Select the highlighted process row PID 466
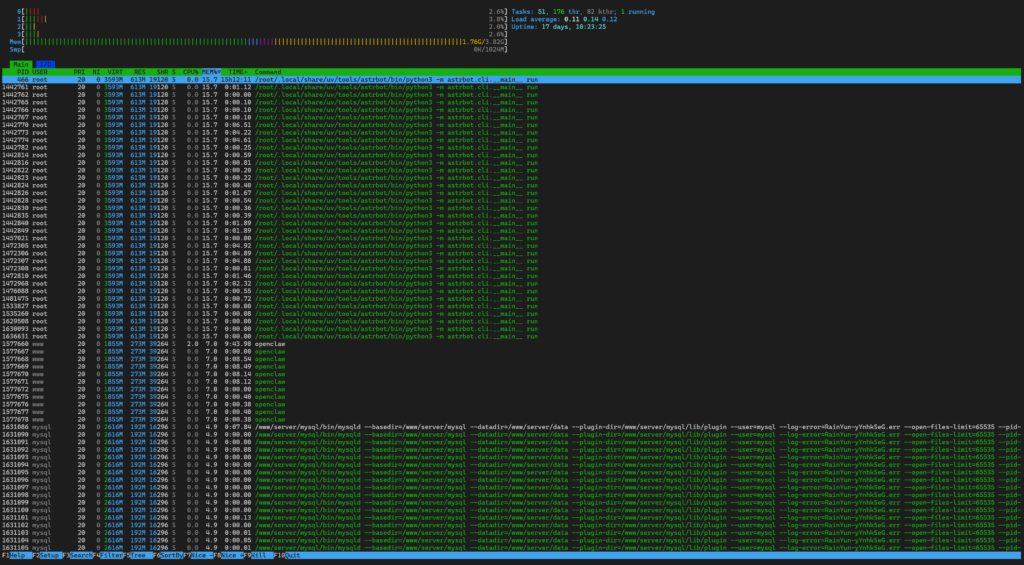The image size is (1024, 565). (512, 79)
